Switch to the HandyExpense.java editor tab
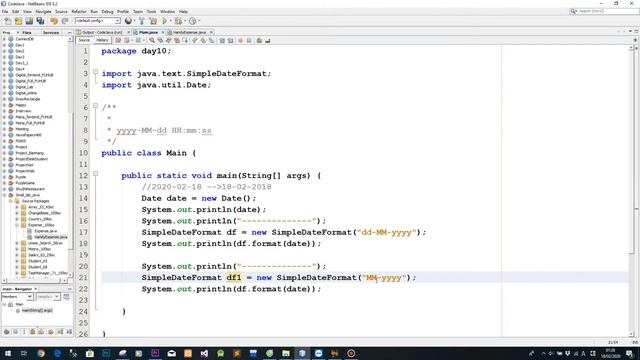 [189, 32]
